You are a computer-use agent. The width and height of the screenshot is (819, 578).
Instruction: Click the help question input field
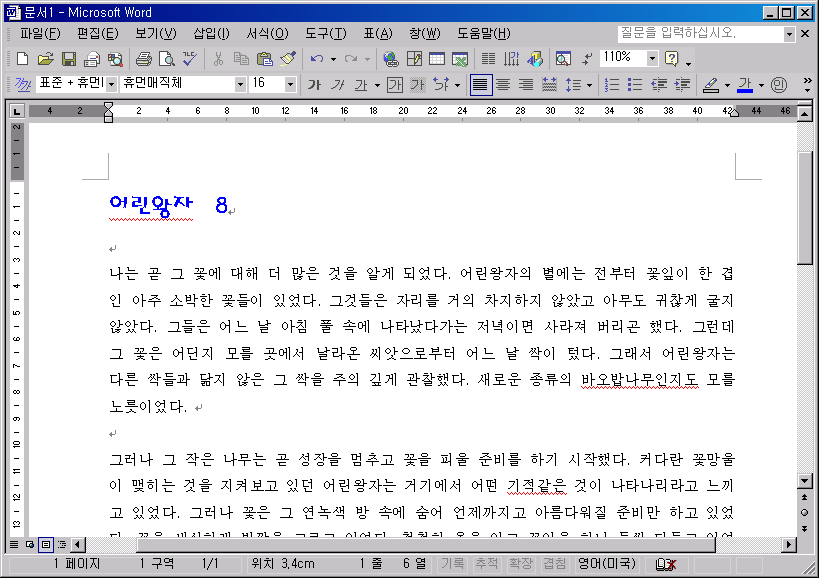699,34
